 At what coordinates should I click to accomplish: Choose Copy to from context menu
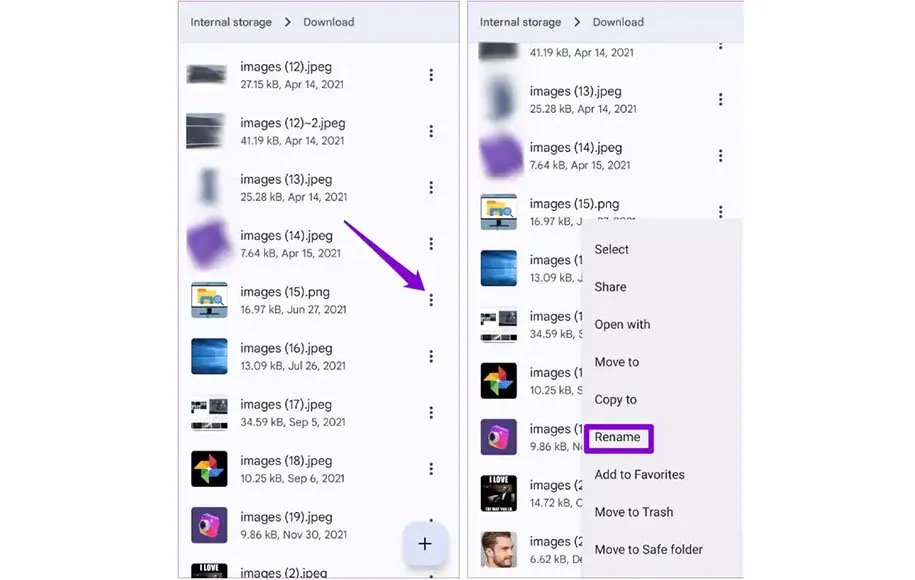[615, 400]
